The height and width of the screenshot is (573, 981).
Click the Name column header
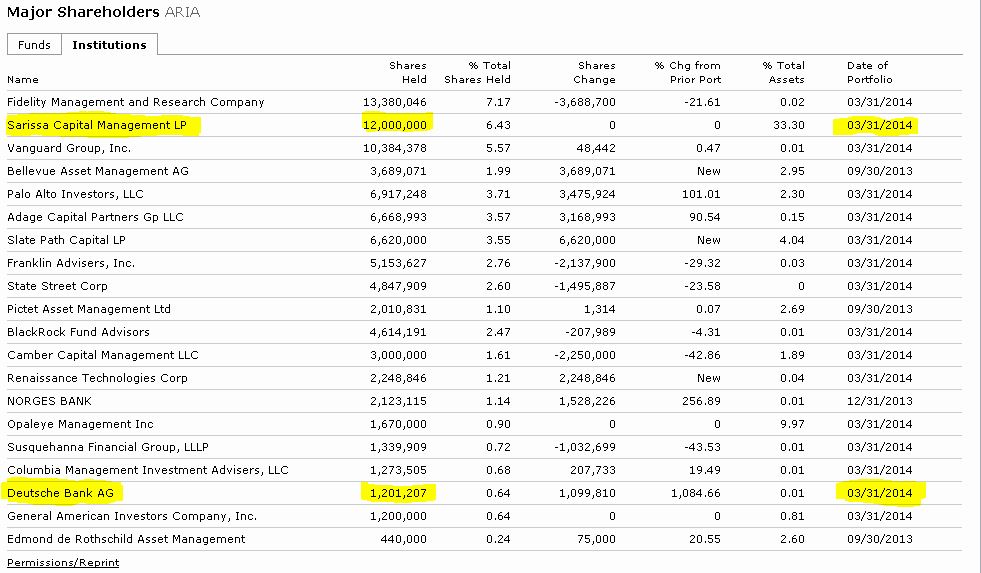pyautogui.click(x=23, y=79)
